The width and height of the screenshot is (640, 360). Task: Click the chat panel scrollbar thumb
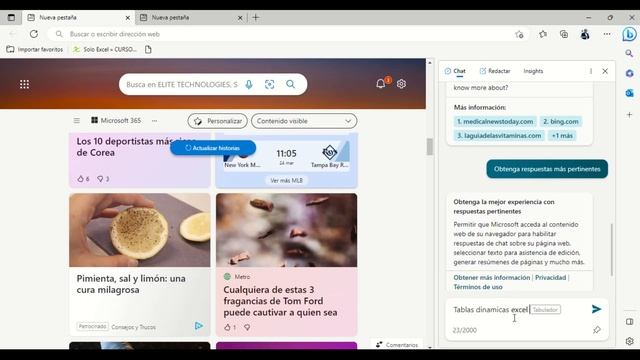click(x=611, y=250)
